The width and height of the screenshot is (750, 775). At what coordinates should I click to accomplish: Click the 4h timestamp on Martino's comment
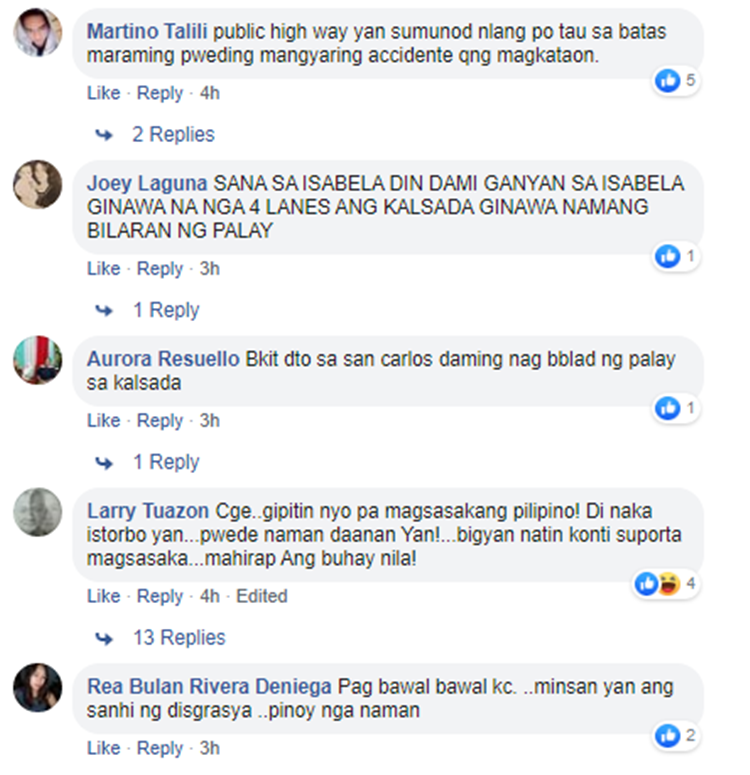210,93
